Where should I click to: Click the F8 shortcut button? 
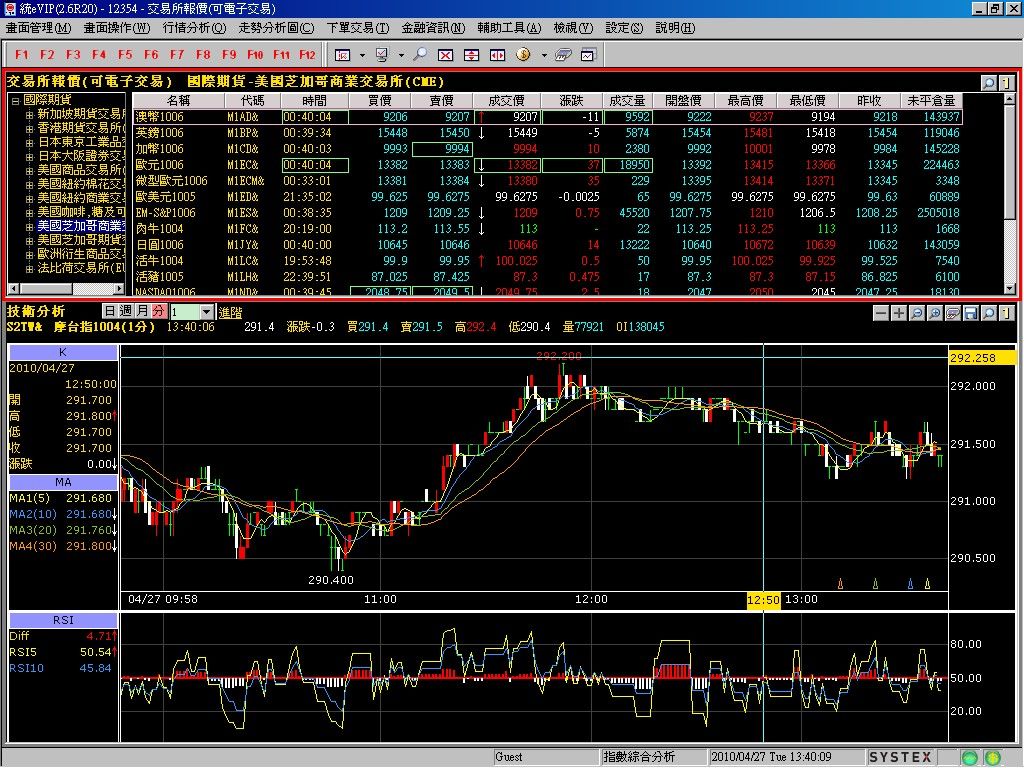[x=203, y=55]
